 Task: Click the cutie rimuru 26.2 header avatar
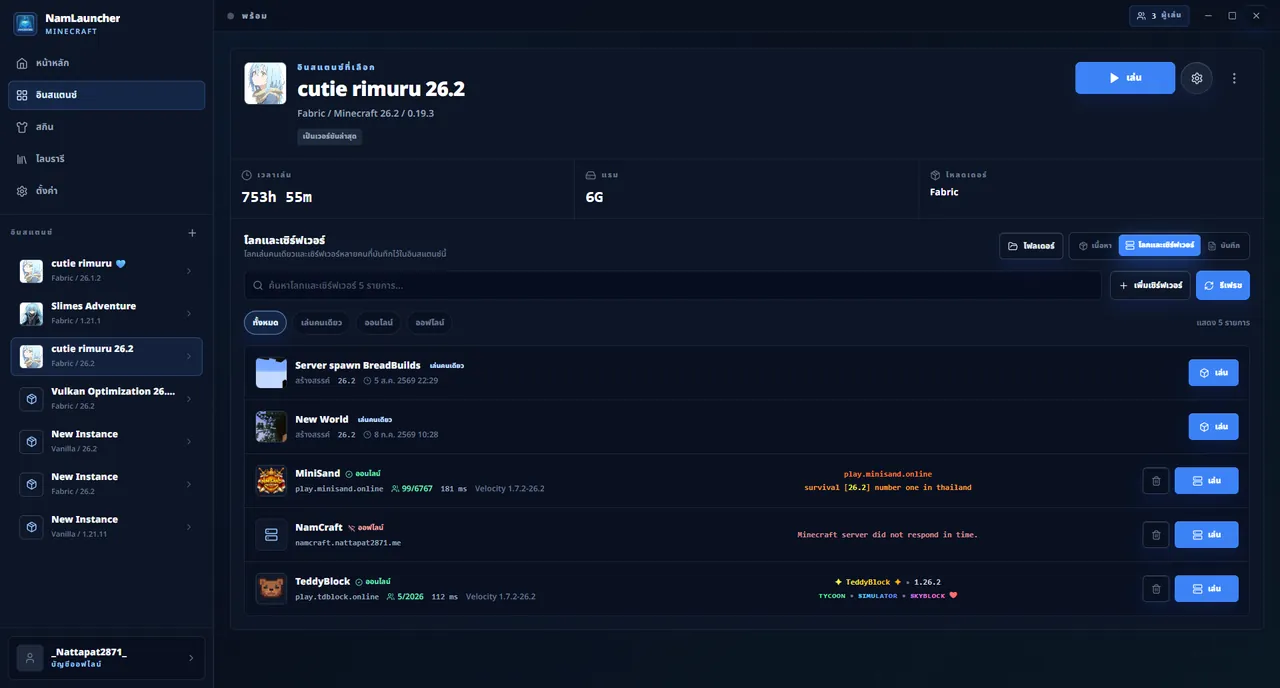[265, 83]
